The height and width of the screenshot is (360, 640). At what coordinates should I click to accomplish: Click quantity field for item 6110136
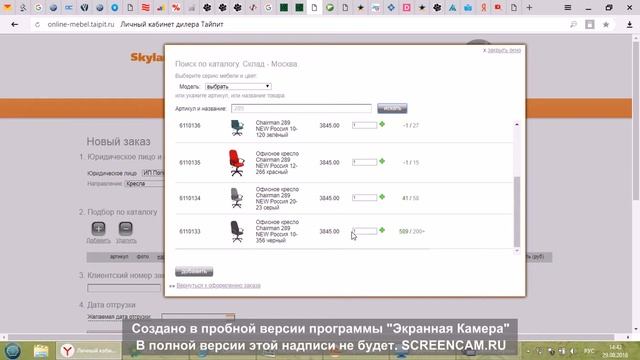point(364,125)
